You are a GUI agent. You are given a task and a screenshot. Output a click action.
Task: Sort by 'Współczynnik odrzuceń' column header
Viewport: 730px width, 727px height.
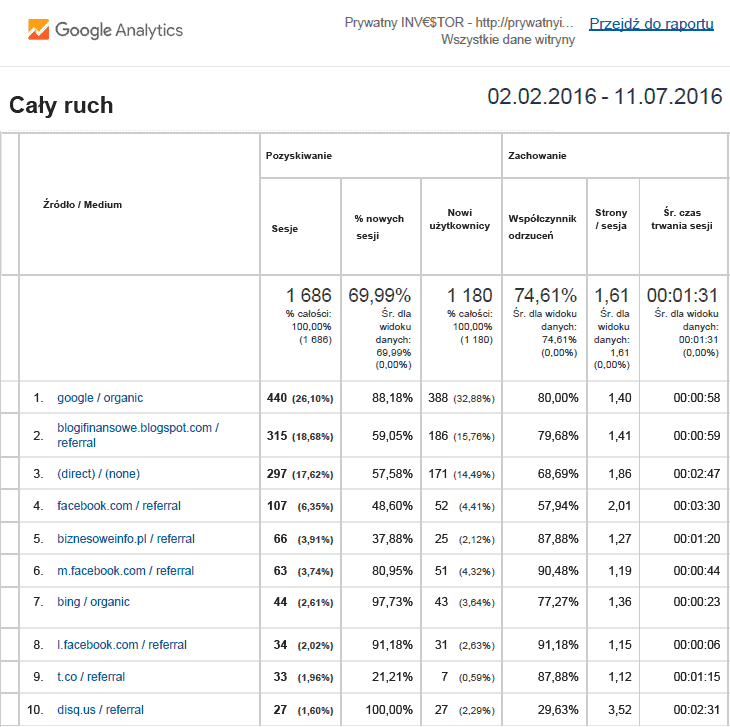coord(543,226)
